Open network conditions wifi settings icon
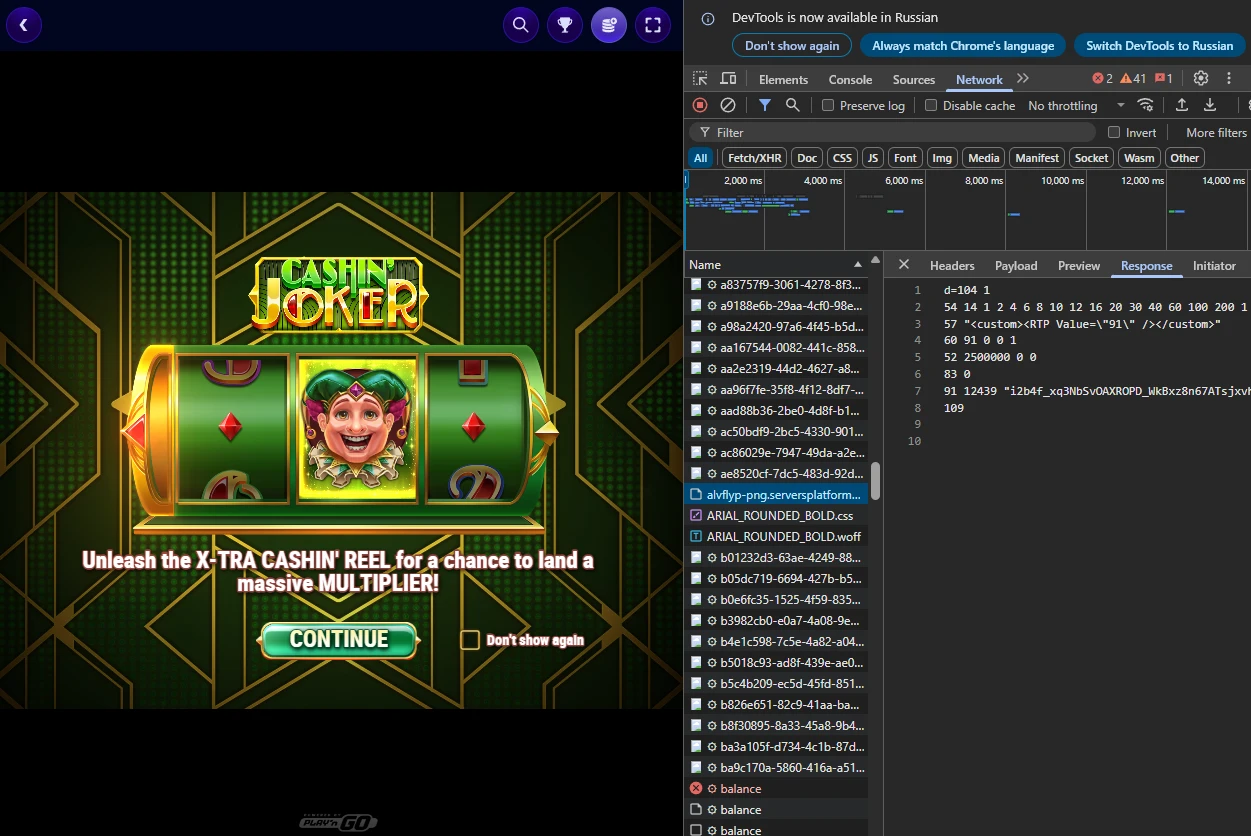1251x836 pixels. (1146, 105)
